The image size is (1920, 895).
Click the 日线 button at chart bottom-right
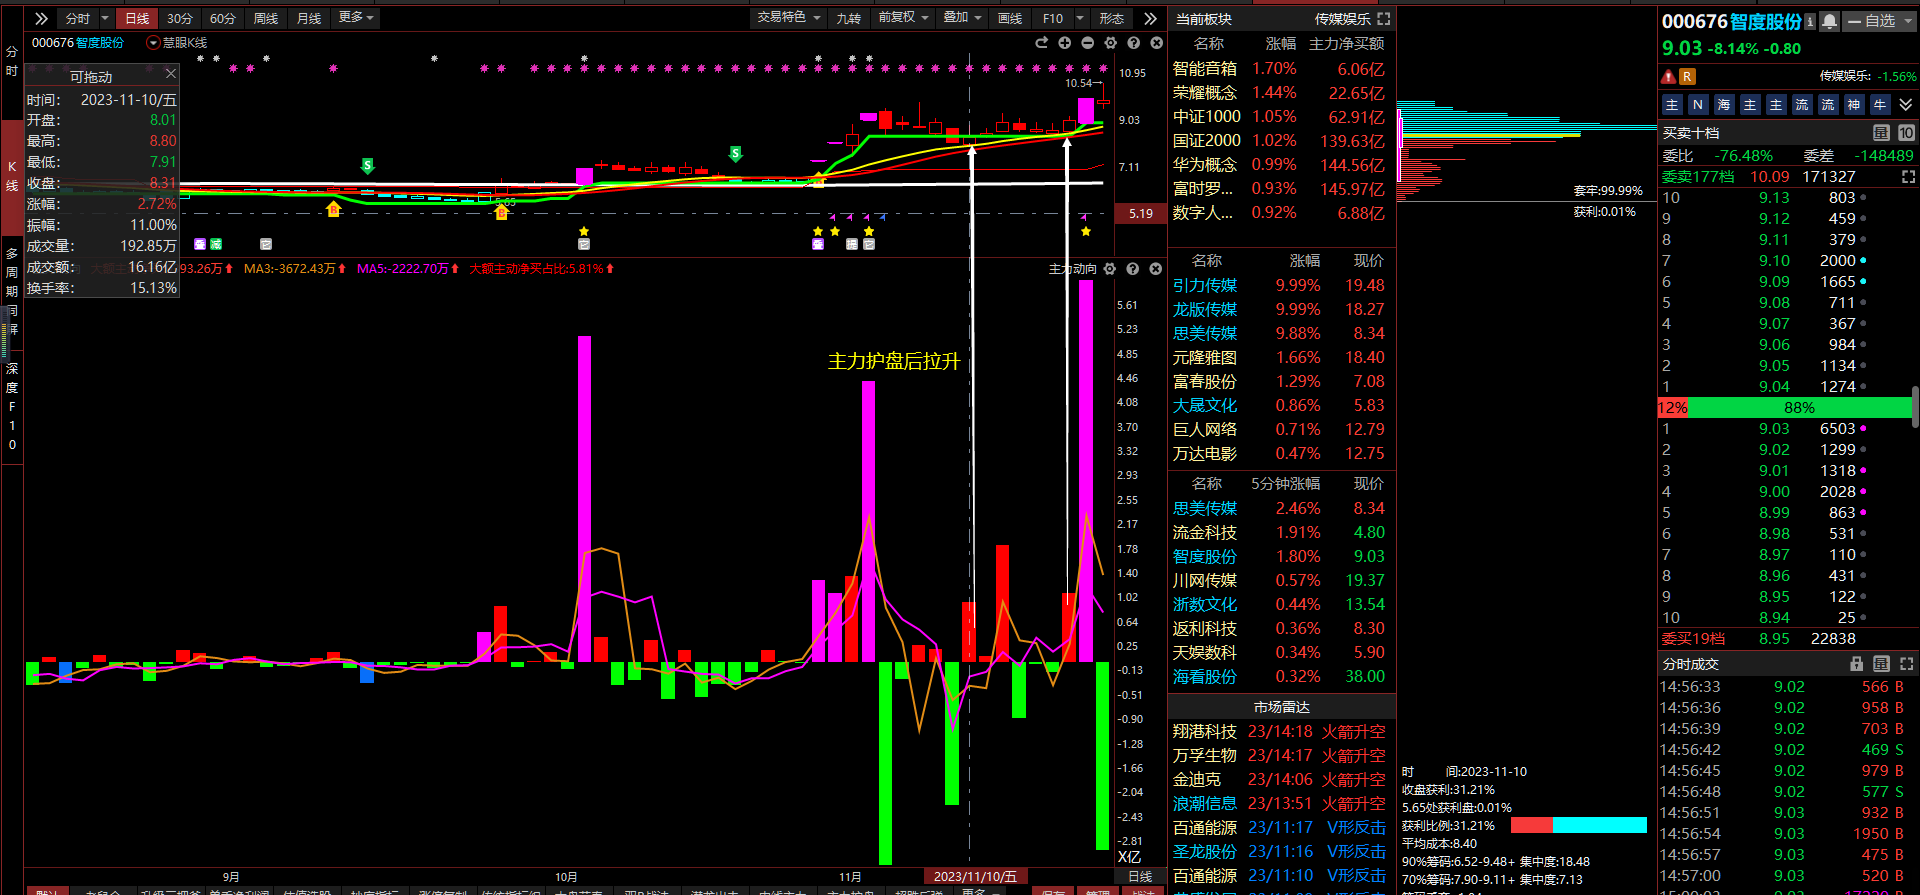point(1140,877)
